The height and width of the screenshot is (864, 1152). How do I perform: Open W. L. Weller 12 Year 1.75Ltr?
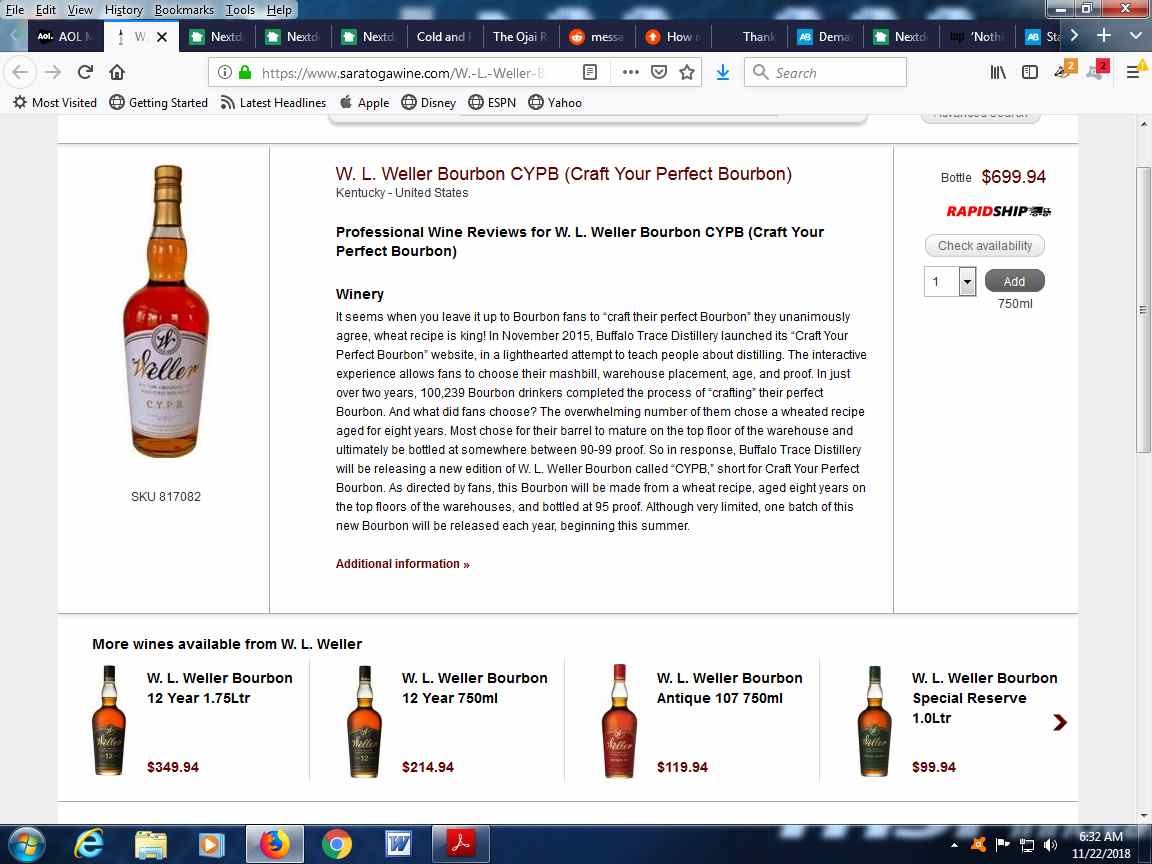(x=220, y=688)
